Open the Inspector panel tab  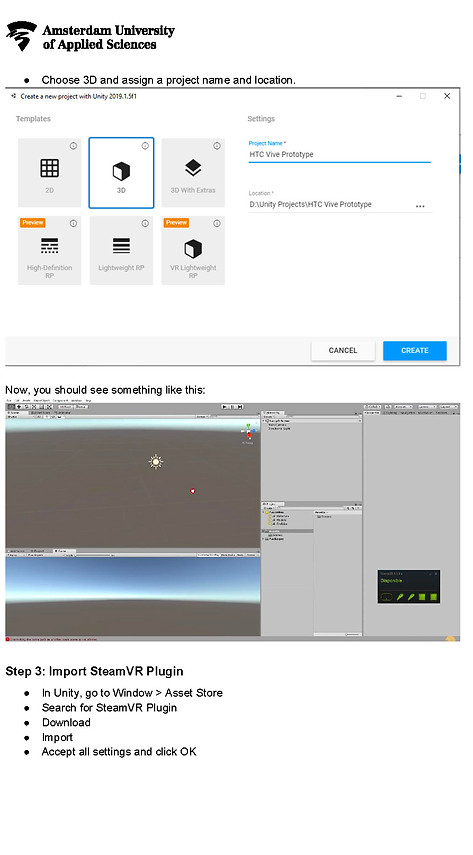pos(372,412)
